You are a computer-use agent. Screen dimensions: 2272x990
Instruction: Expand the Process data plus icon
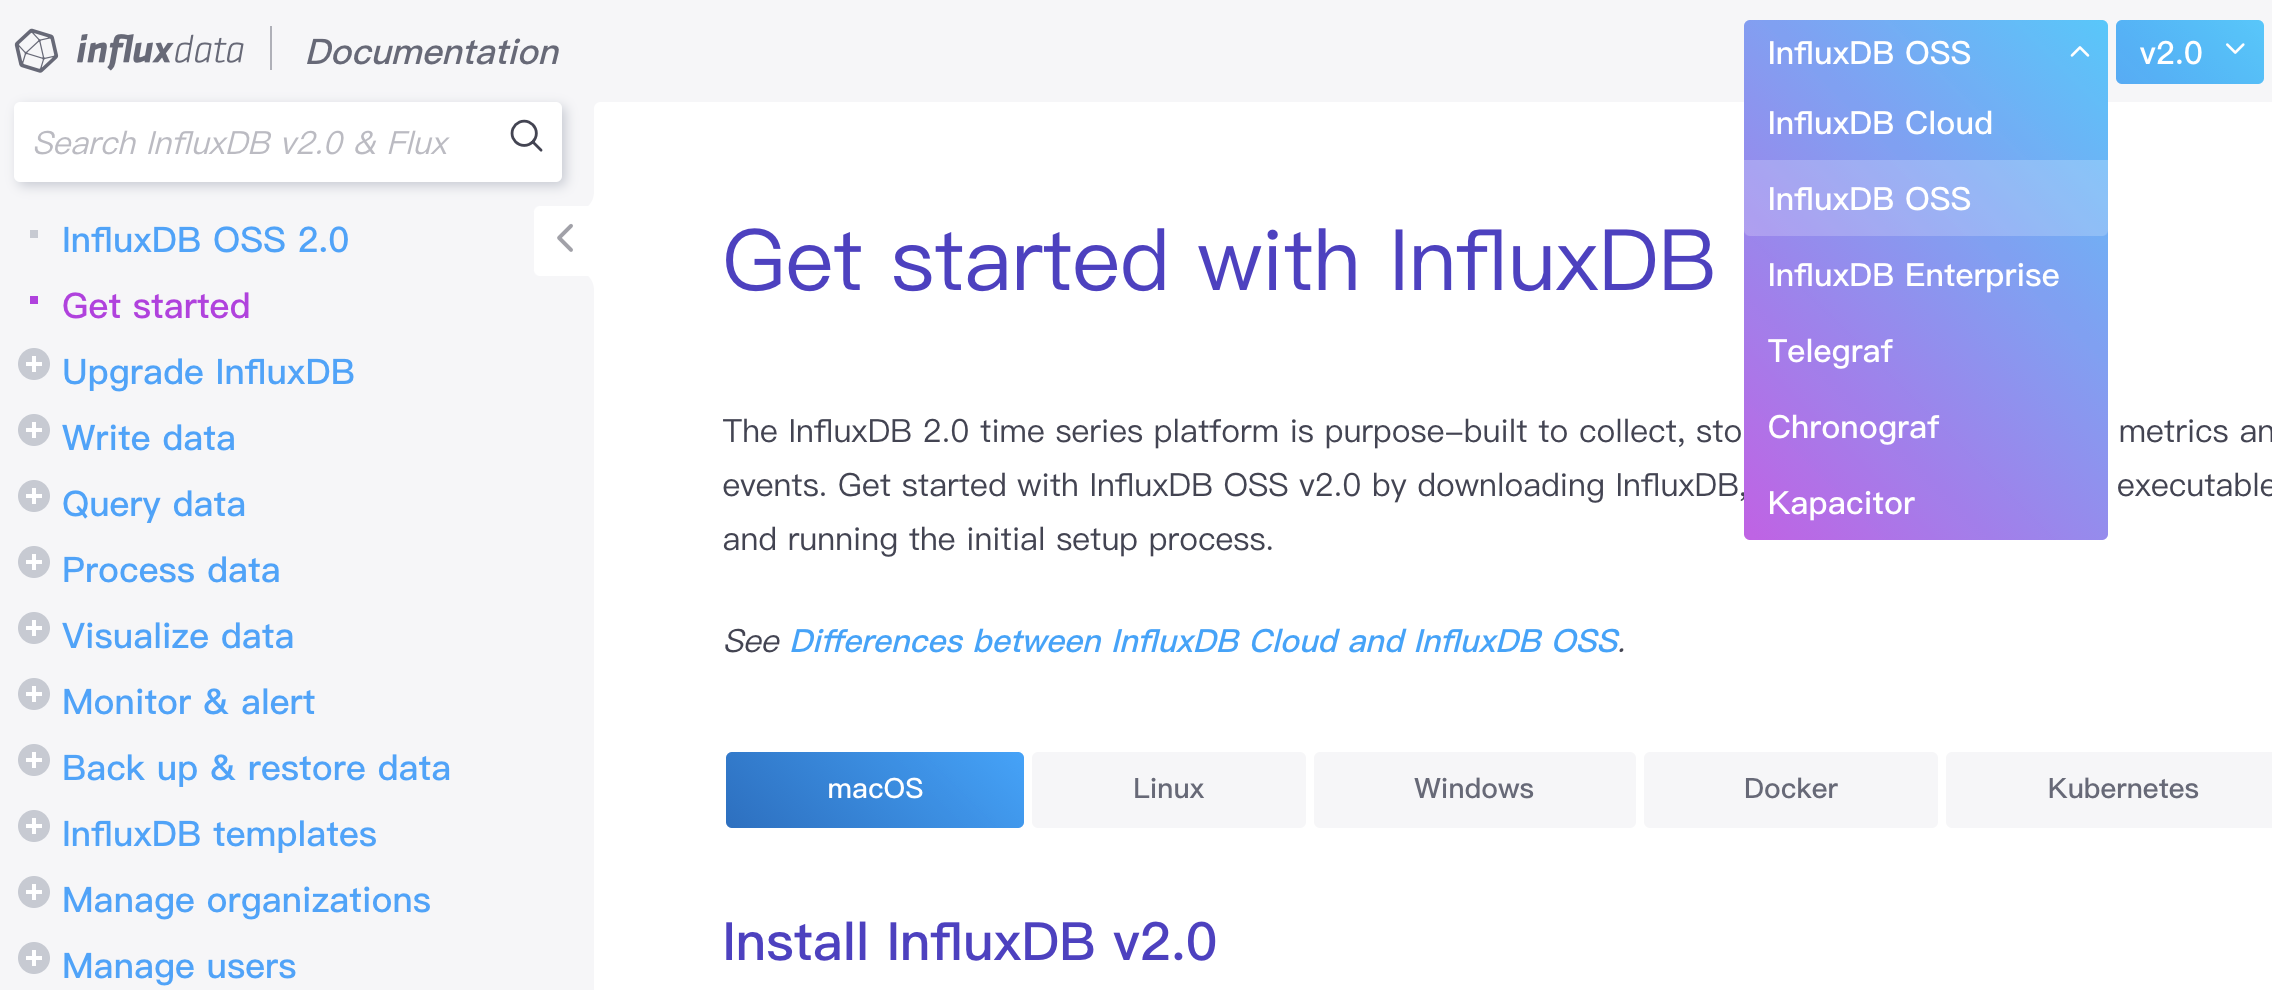point(34,563)
